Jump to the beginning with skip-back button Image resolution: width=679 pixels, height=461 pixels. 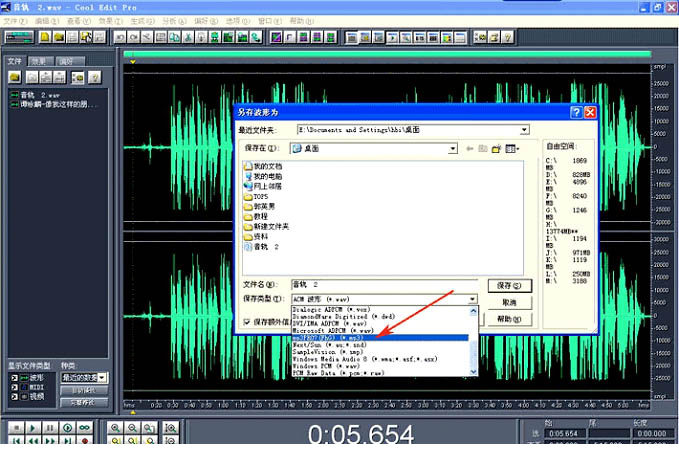16,440
